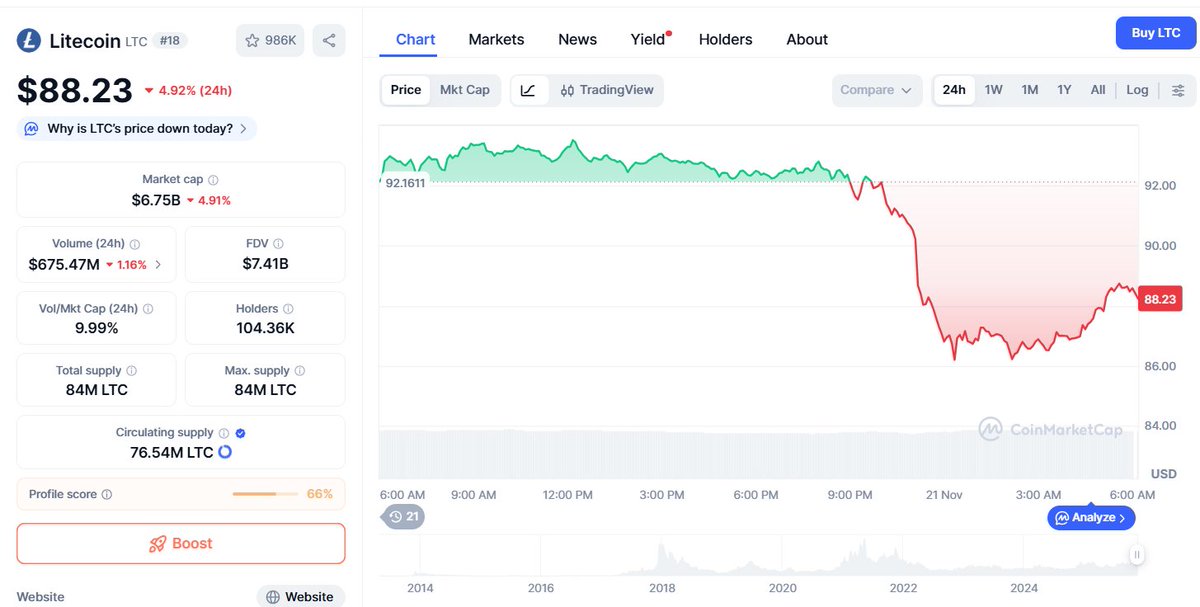Switch to the Markets tab
1200x607 pixels.
tap(496, 39)
